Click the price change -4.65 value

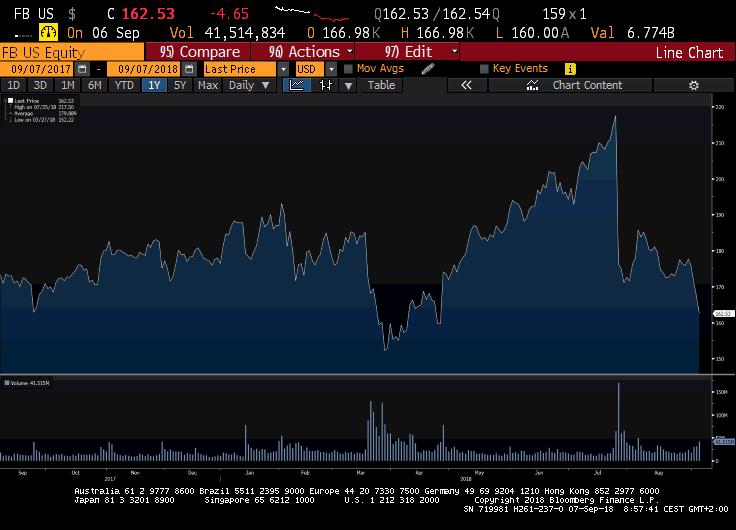pyautogui.click(x=229, y=14)
